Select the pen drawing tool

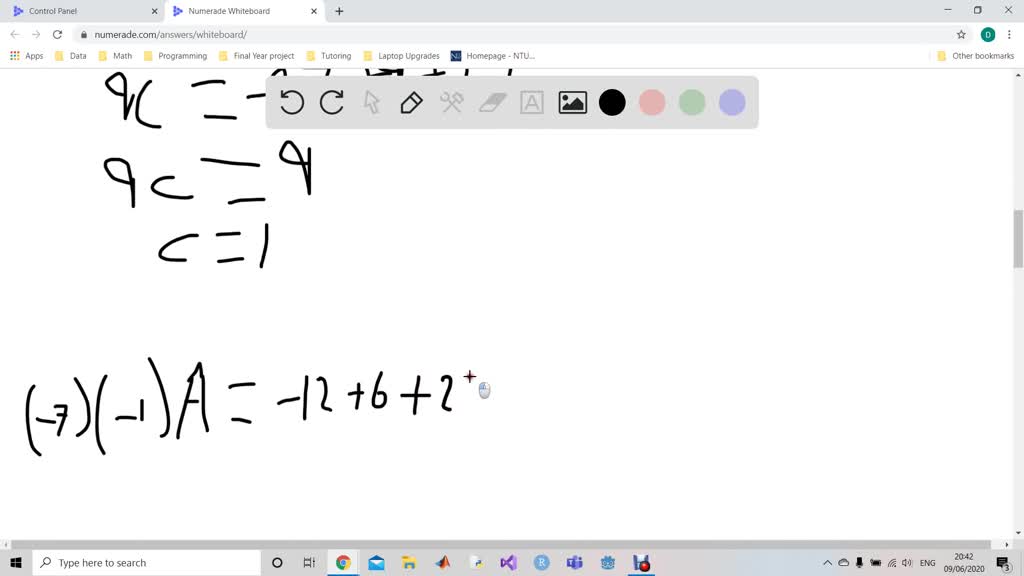coord(411,102)
